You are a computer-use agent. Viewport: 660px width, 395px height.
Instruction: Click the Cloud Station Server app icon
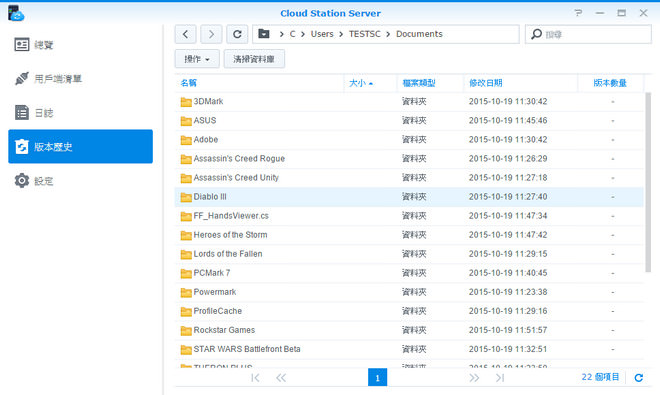(x=16, y=13)
